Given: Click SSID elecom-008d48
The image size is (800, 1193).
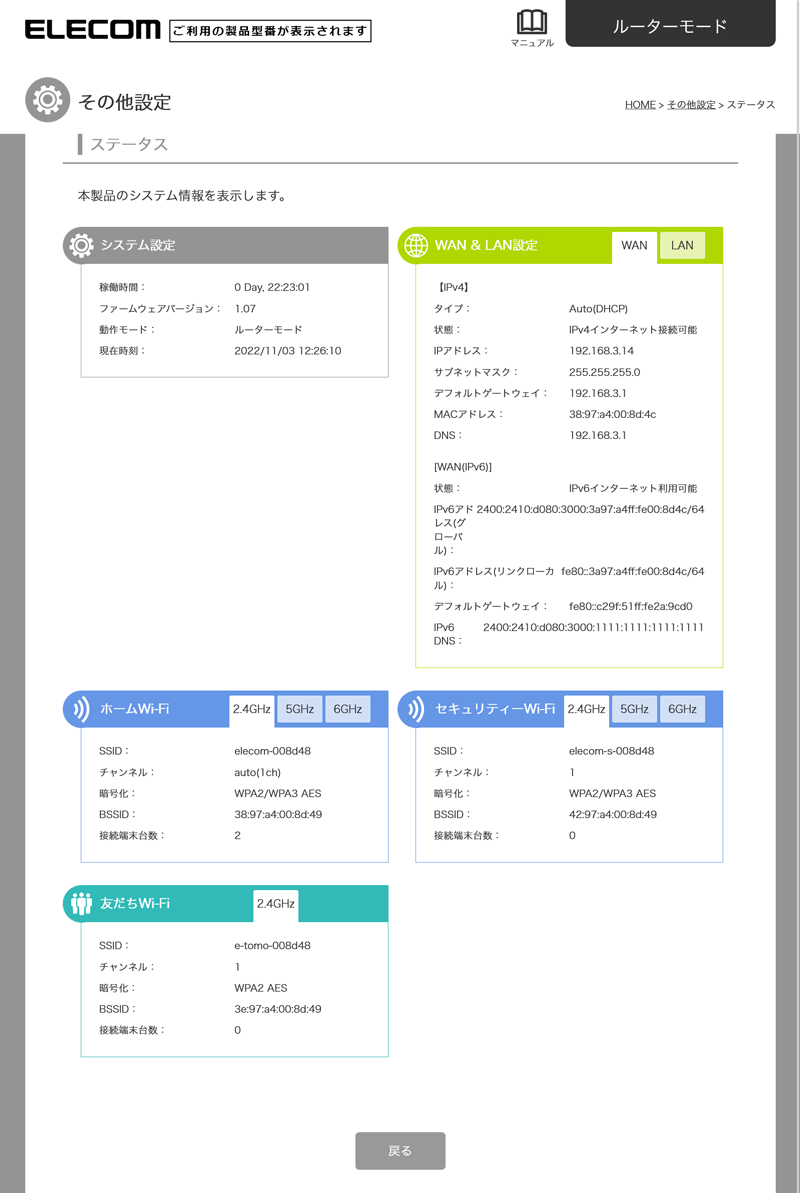Looking at the screenshot, I should tap(273, 752).
